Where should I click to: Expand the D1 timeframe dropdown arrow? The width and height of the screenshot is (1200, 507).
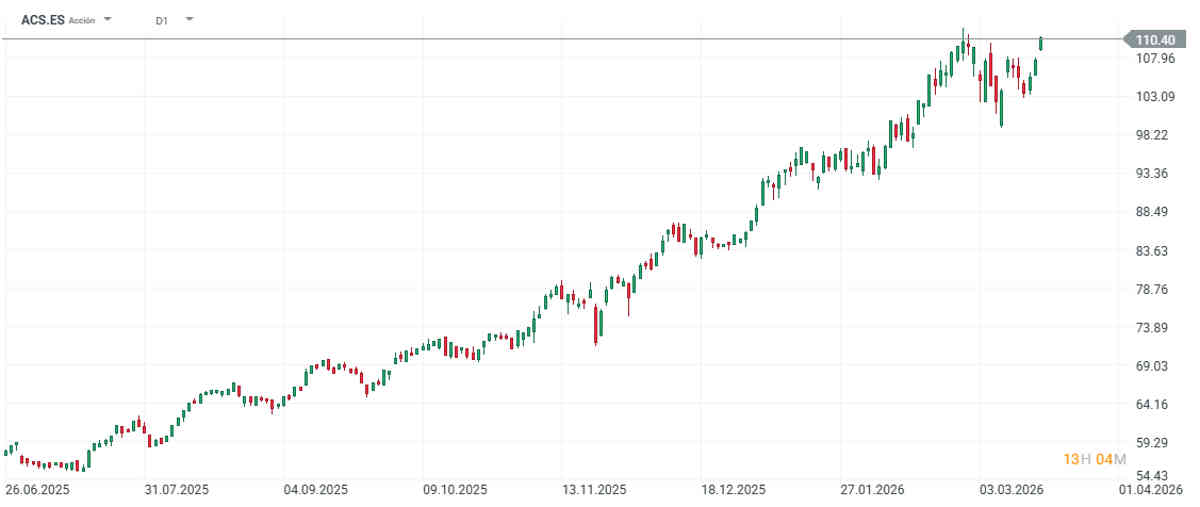pos(190,19)
